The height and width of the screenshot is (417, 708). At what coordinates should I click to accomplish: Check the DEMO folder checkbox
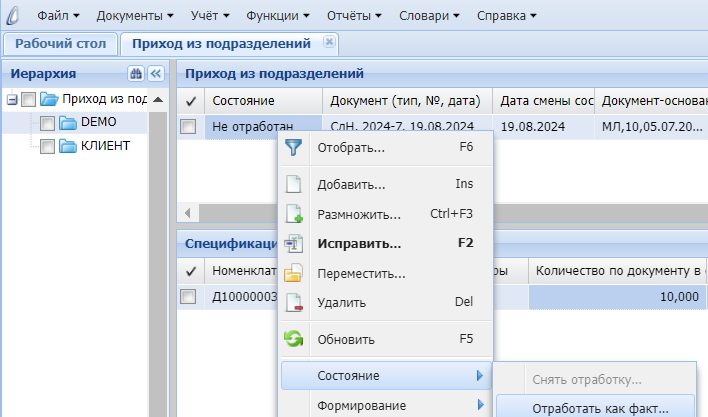[47, 123]
